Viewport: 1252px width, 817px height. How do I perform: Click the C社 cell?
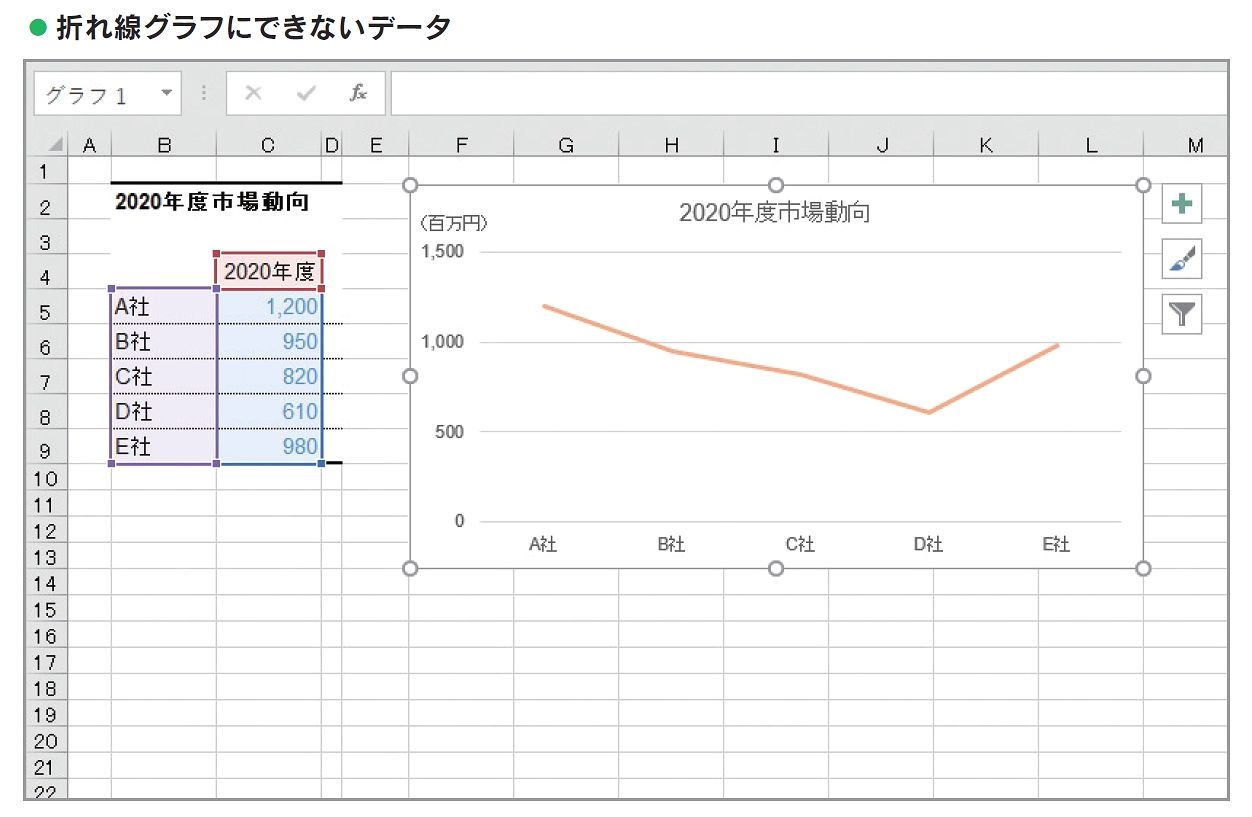[x=163, y=376]
